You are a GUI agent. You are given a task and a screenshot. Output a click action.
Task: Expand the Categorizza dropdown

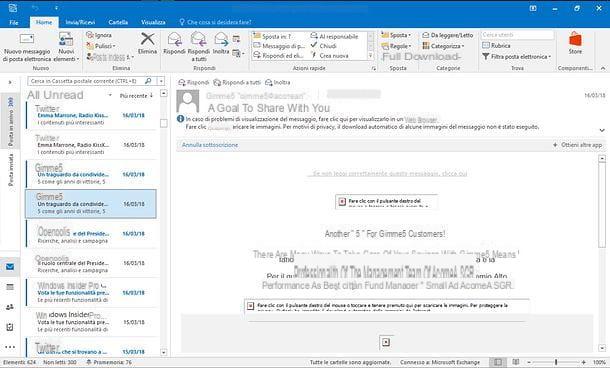click(x=443, y=46)
